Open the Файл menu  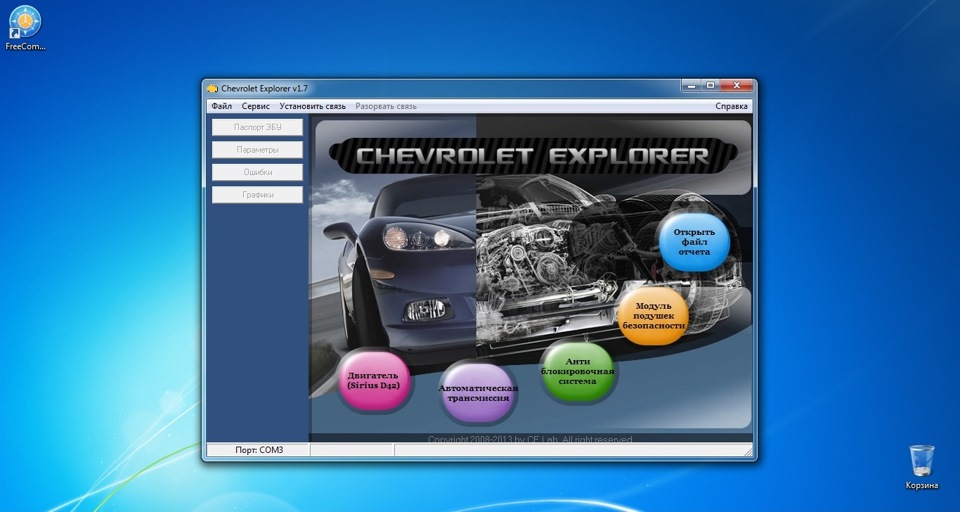click(222, 106)
